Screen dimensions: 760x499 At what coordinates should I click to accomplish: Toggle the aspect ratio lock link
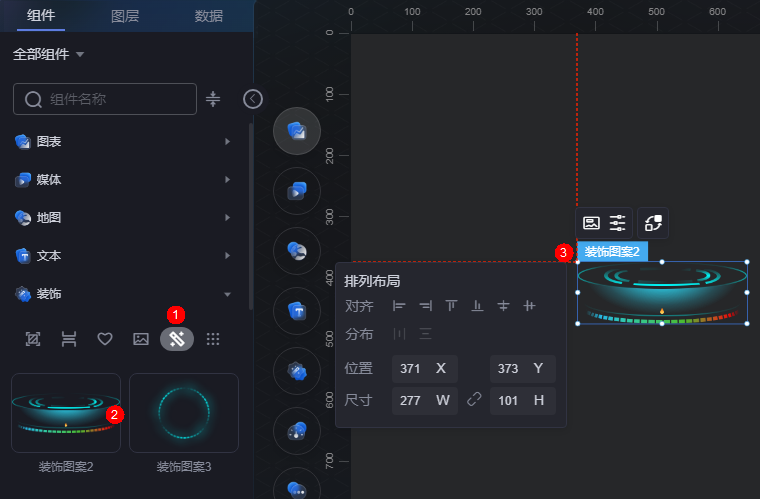474,400
